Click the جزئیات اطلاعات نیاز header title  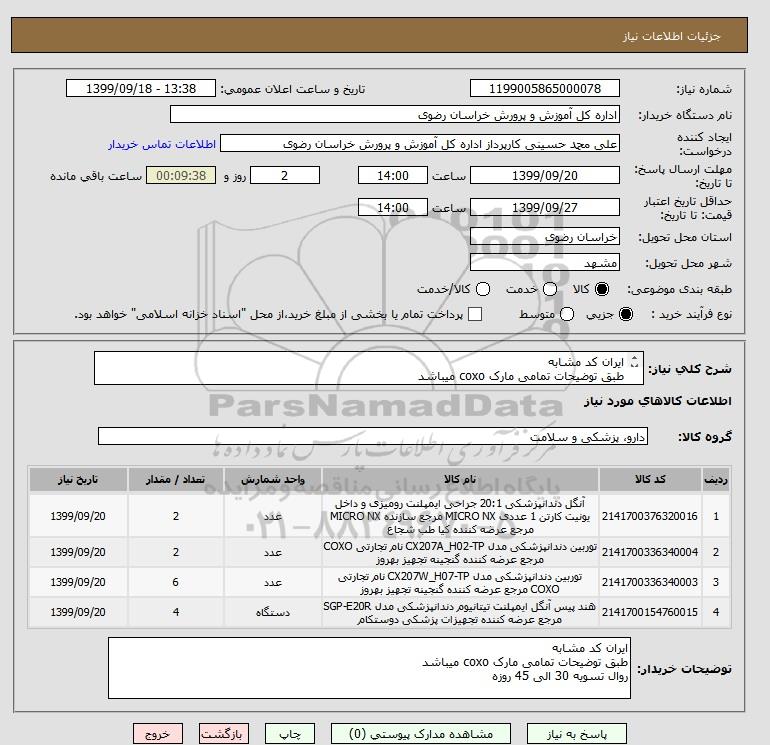click(671, 36)
